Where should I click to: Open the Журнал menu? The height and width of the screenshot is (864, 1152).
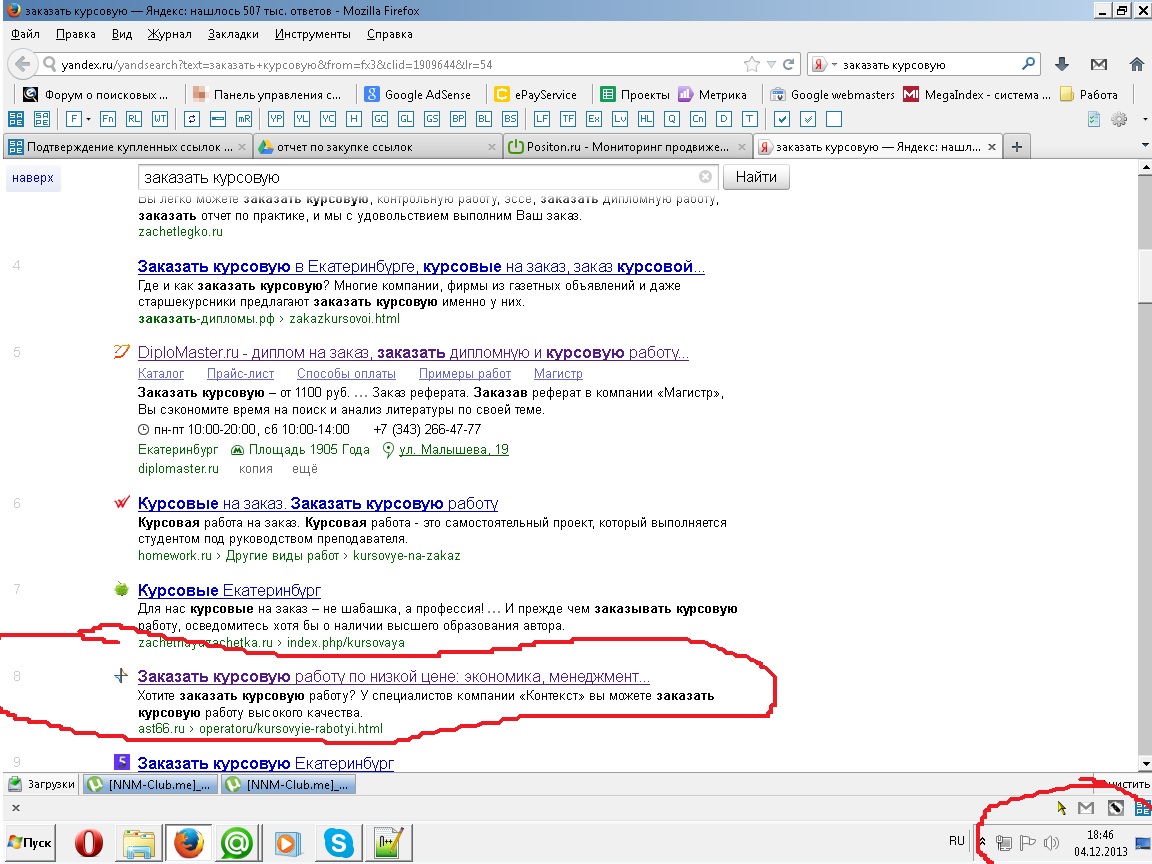pos(169,34)
